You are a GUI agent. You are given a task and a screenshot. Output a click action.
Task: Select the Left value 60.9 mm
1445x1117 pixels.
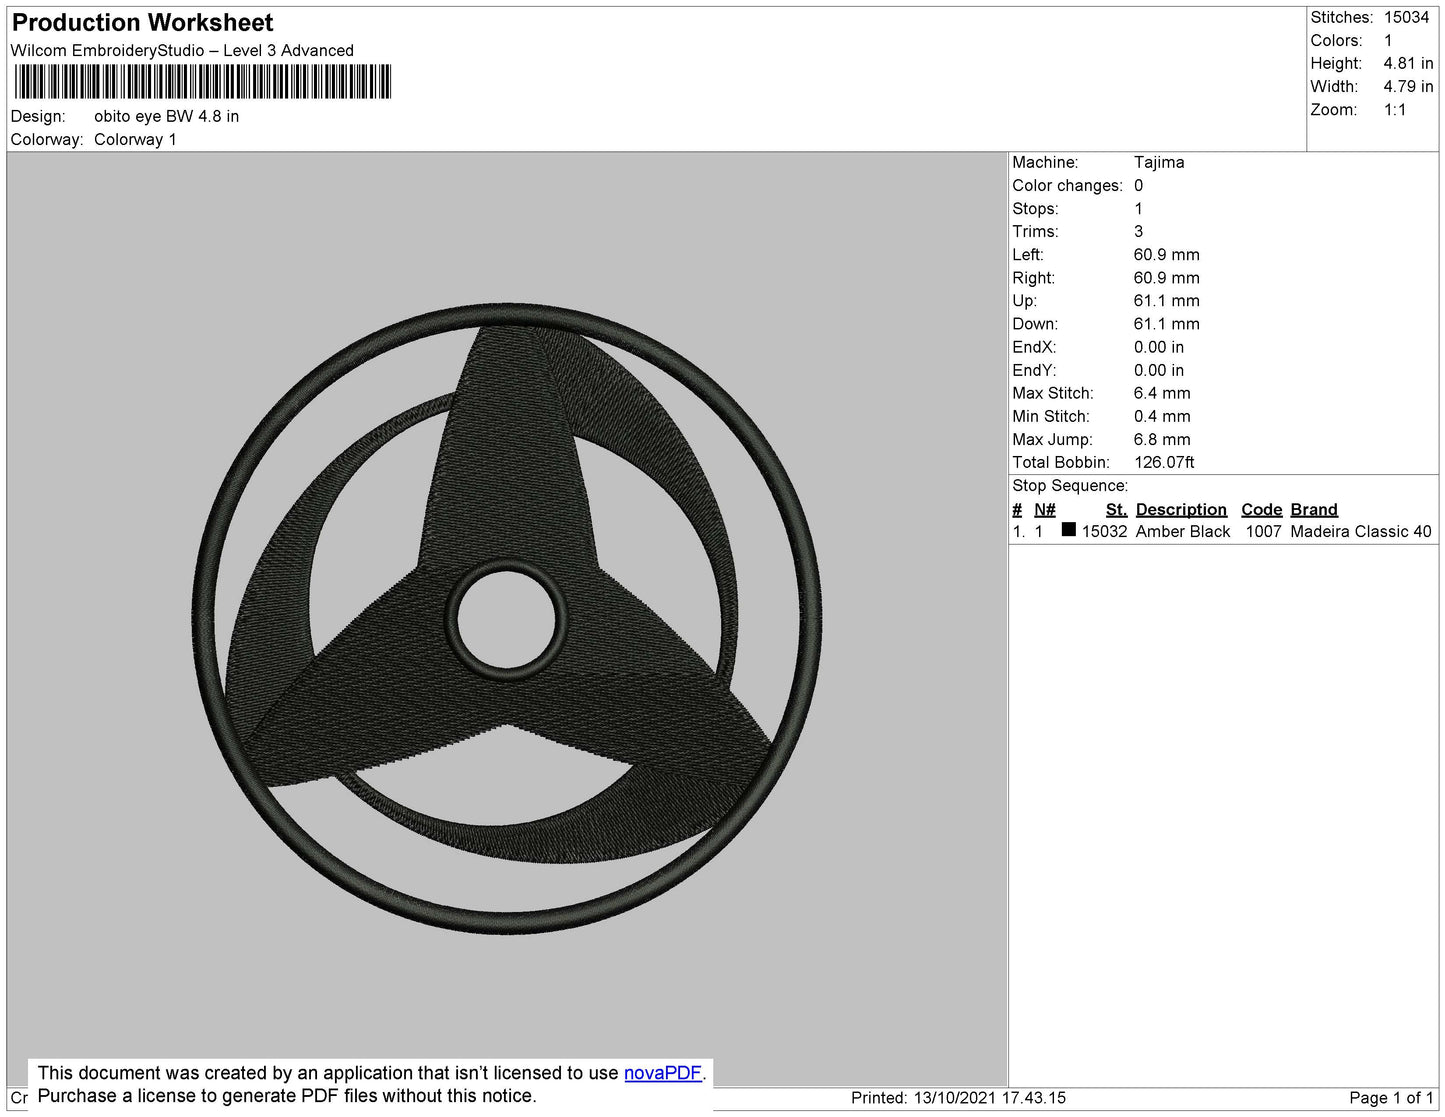coord(1167,254)
